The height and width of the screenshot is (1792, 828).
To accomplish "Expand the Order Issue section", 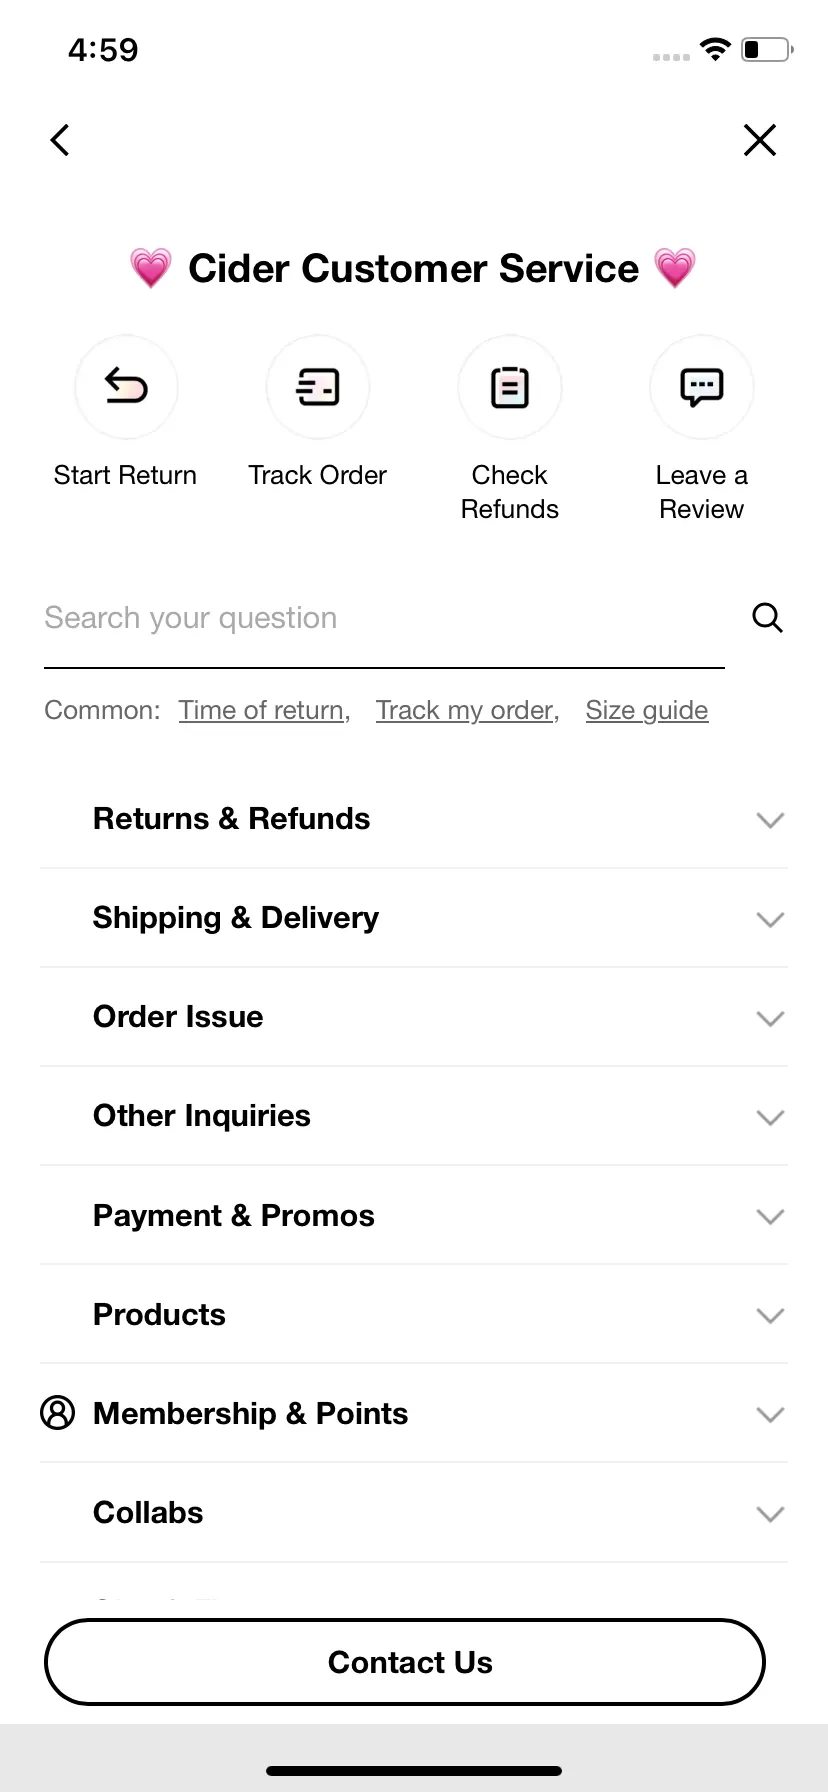I will (414, 1017).
